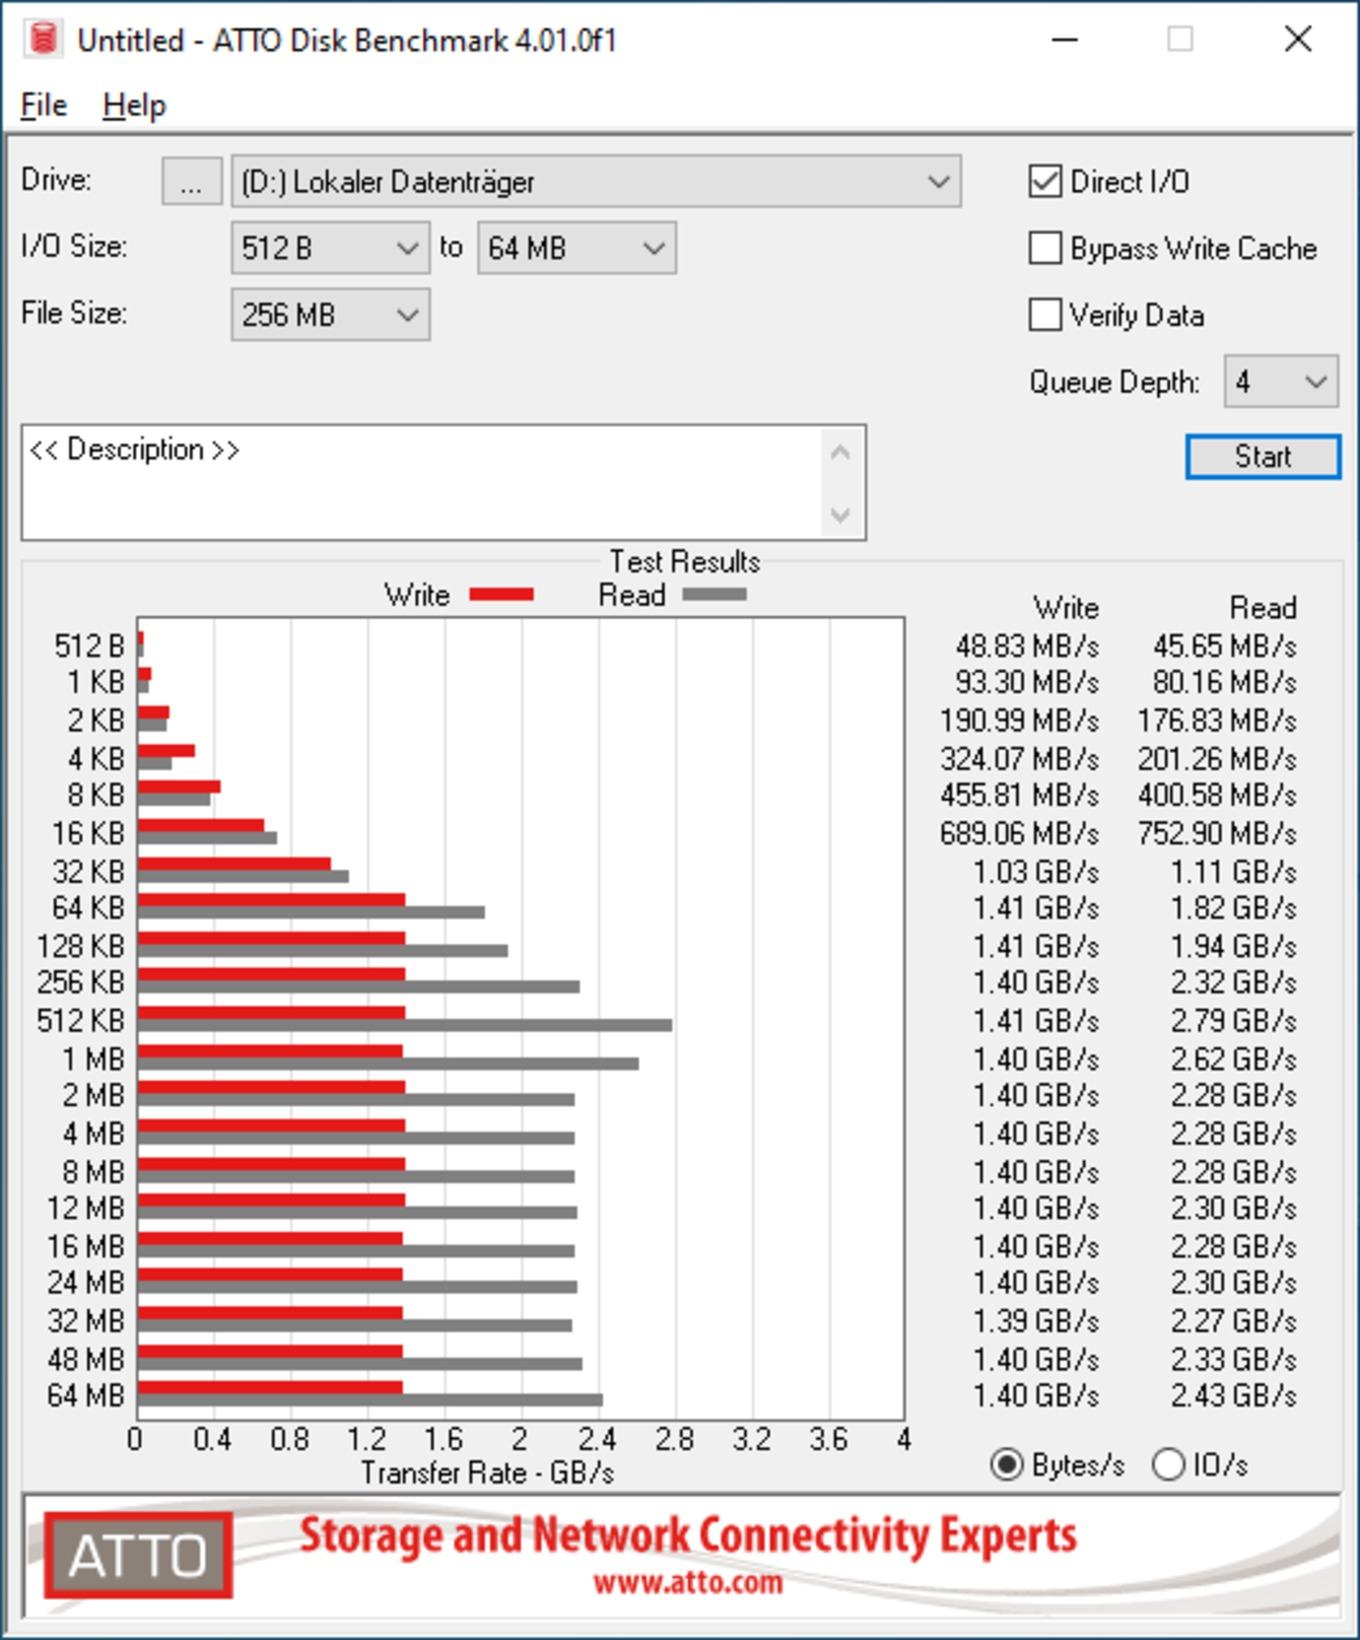
Task: Click the 324.07 MB/s write result
Action: point(1019,759)
